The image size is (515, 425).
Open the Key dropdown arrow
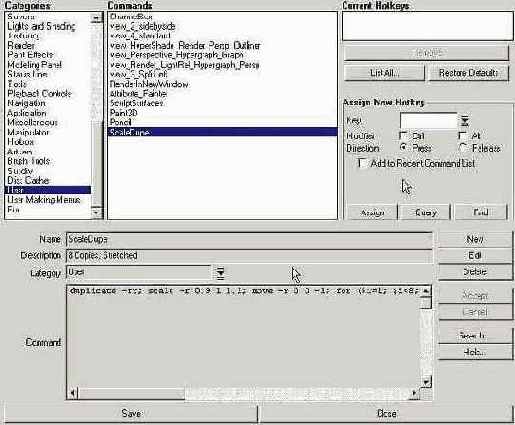(465, 121)
